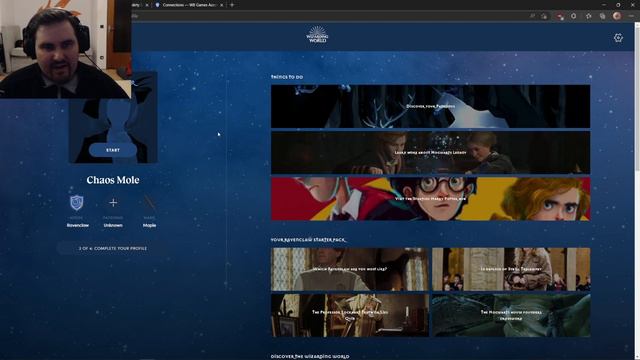Screen dimensions: 640x360
Task: Open 'Which Ravenclaw are you most like' card
Action: [x=350, y=269]
